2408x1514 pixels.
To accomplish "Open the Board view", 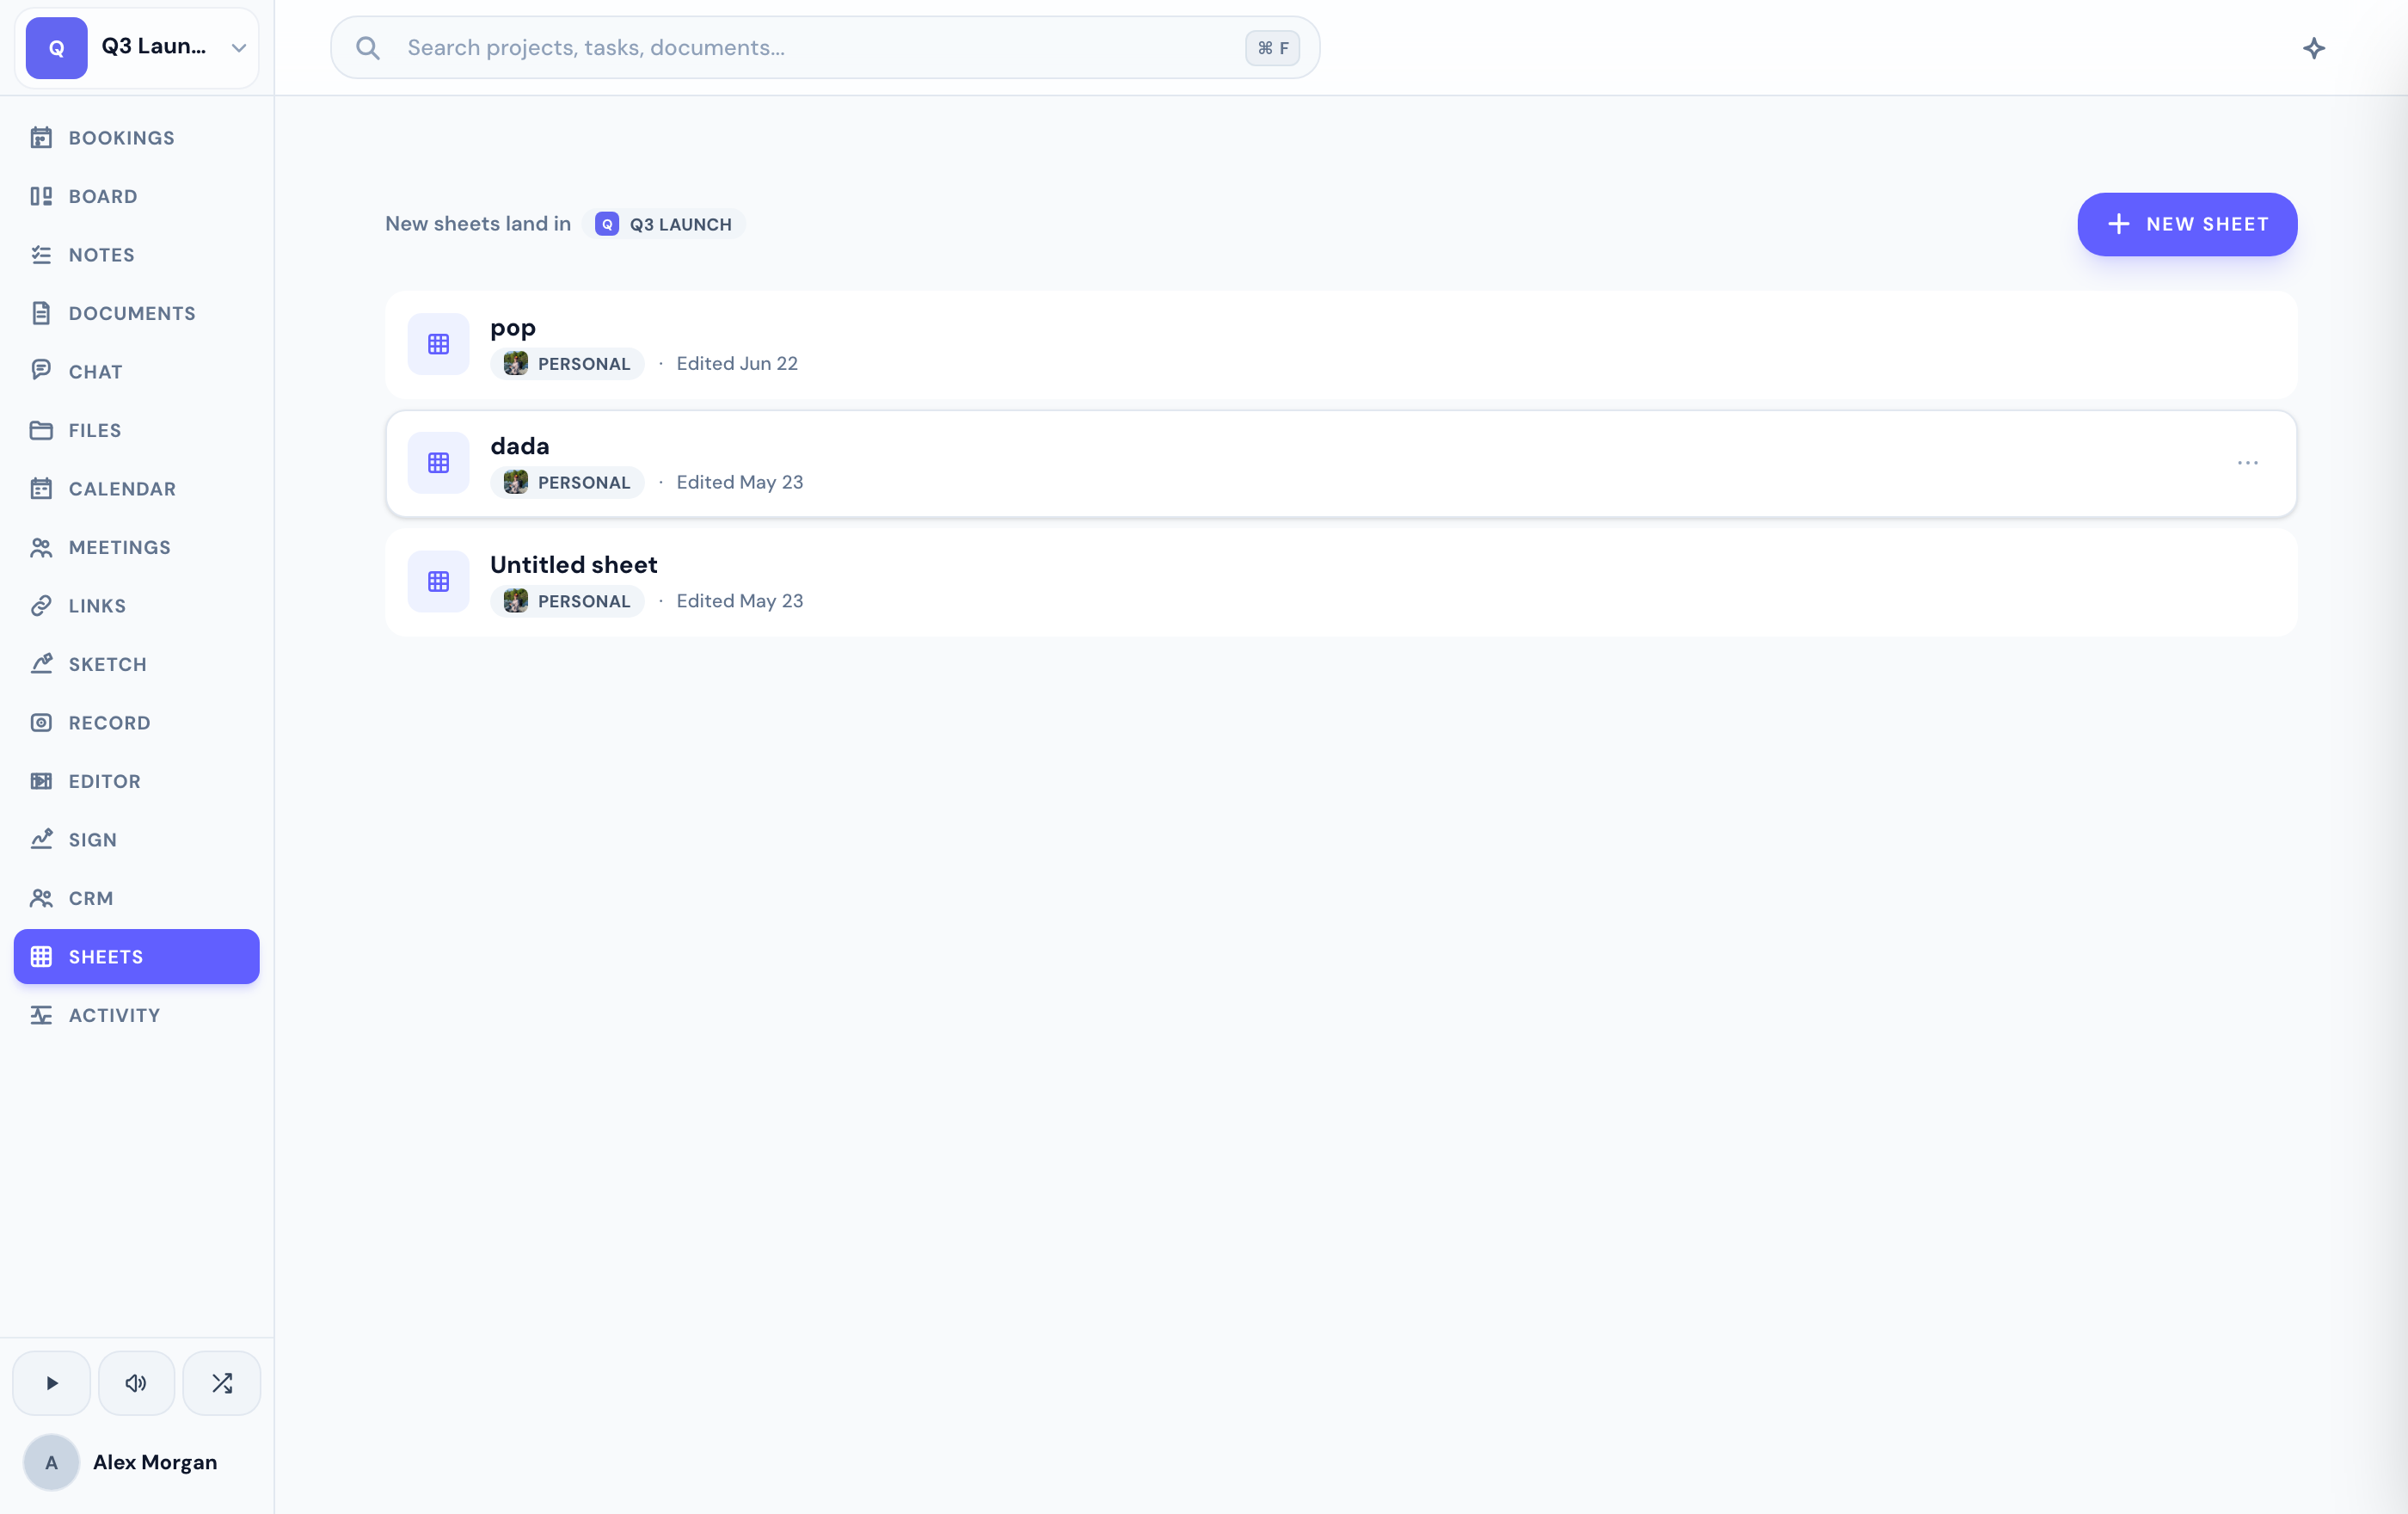I will click(x=136, y=196).
